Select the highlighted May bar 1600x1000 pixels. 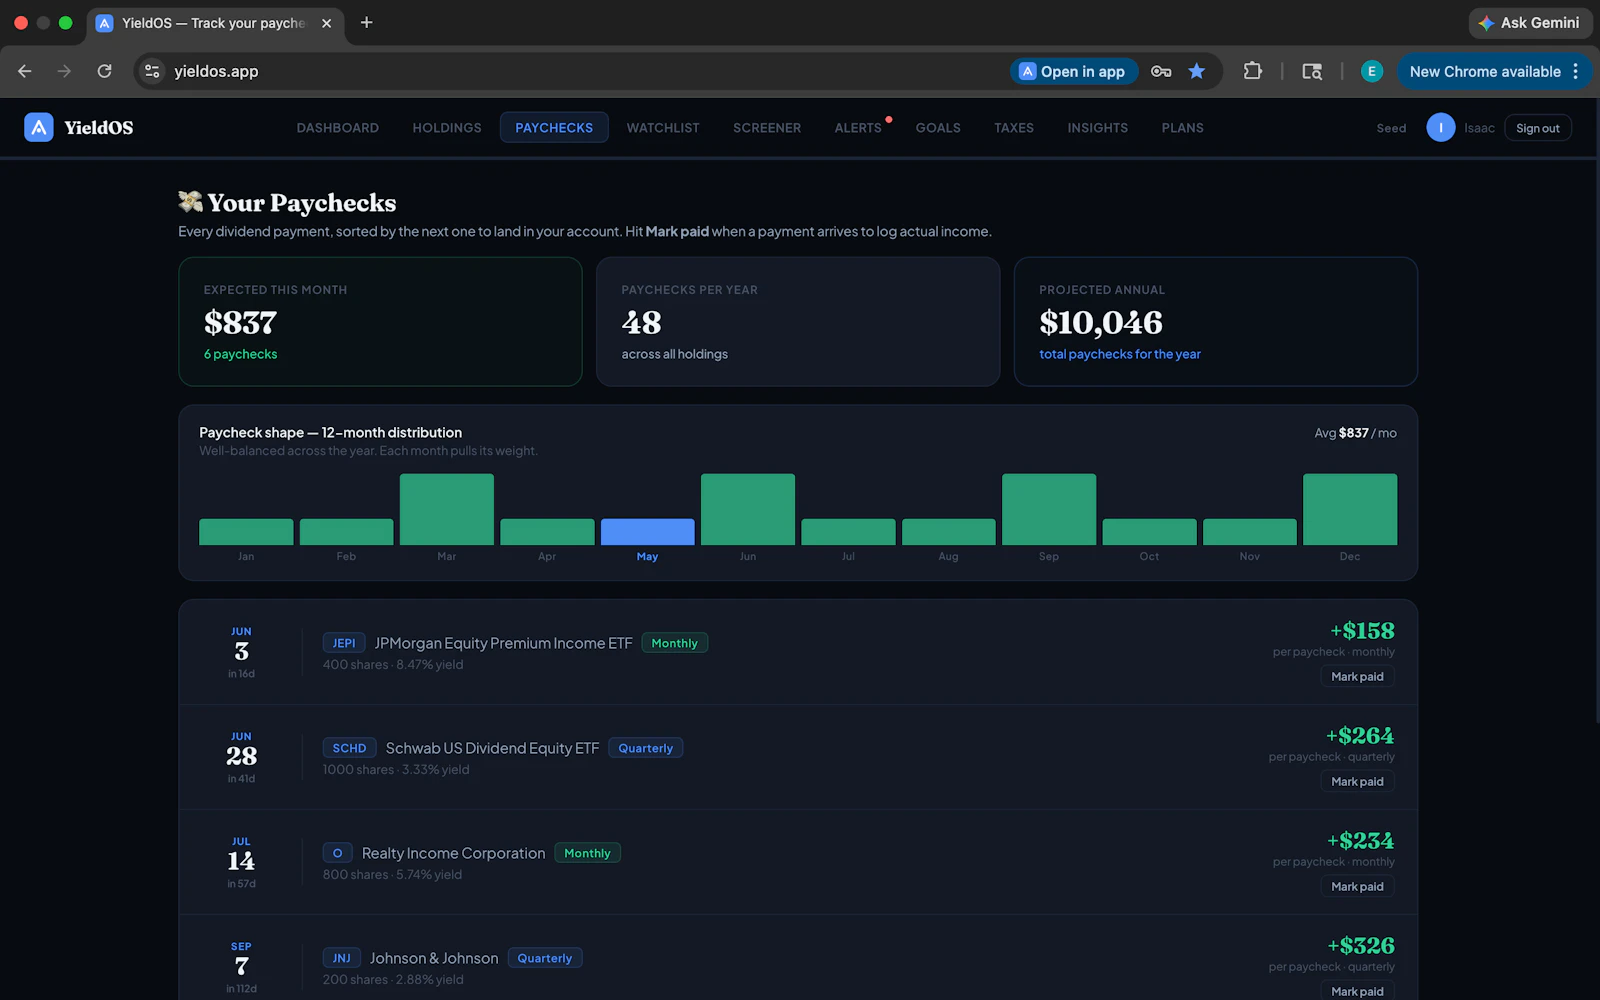648,532
